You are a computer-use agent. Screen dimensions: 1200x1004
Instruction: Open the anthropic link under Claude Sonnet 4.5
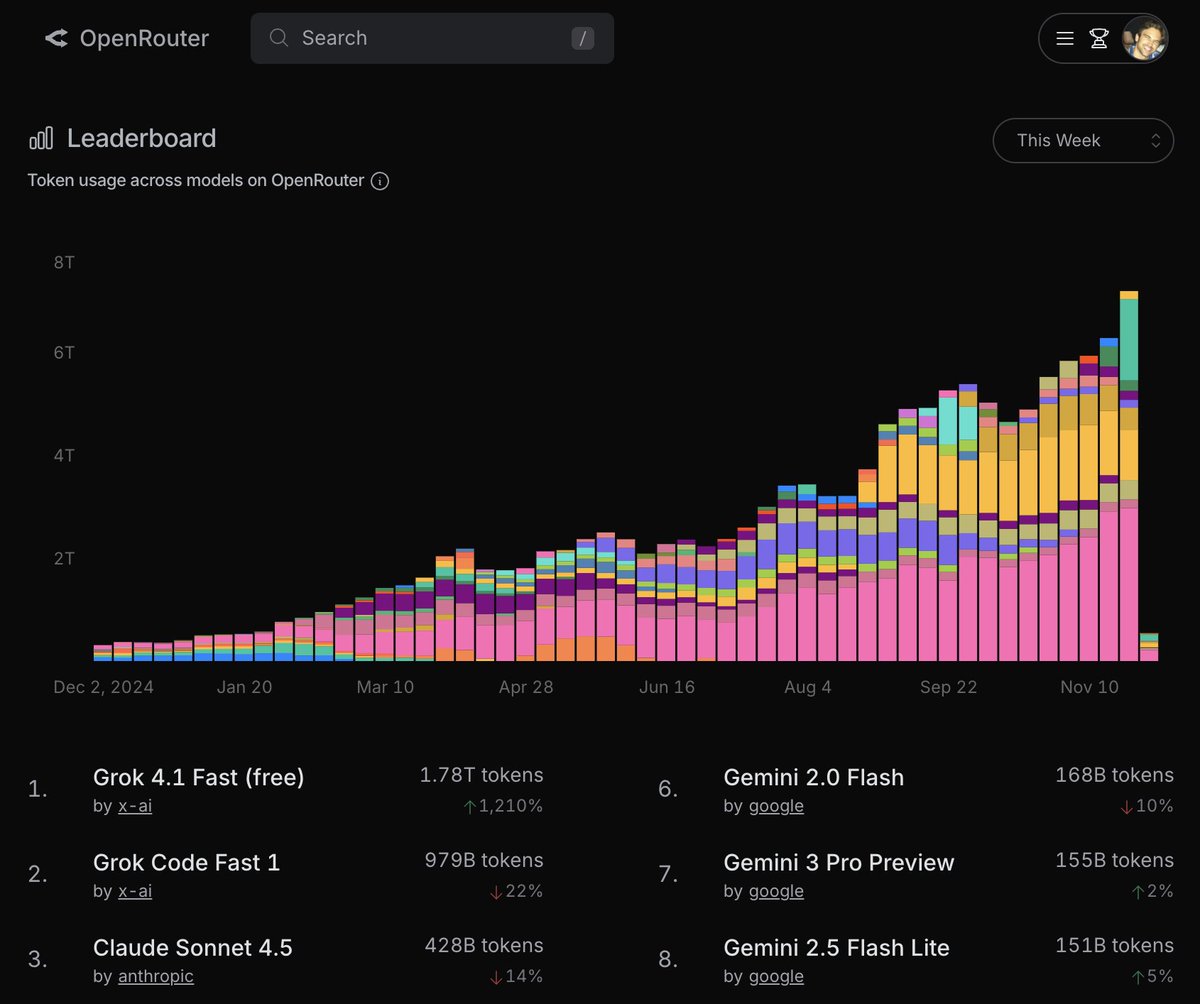[155, 976]
